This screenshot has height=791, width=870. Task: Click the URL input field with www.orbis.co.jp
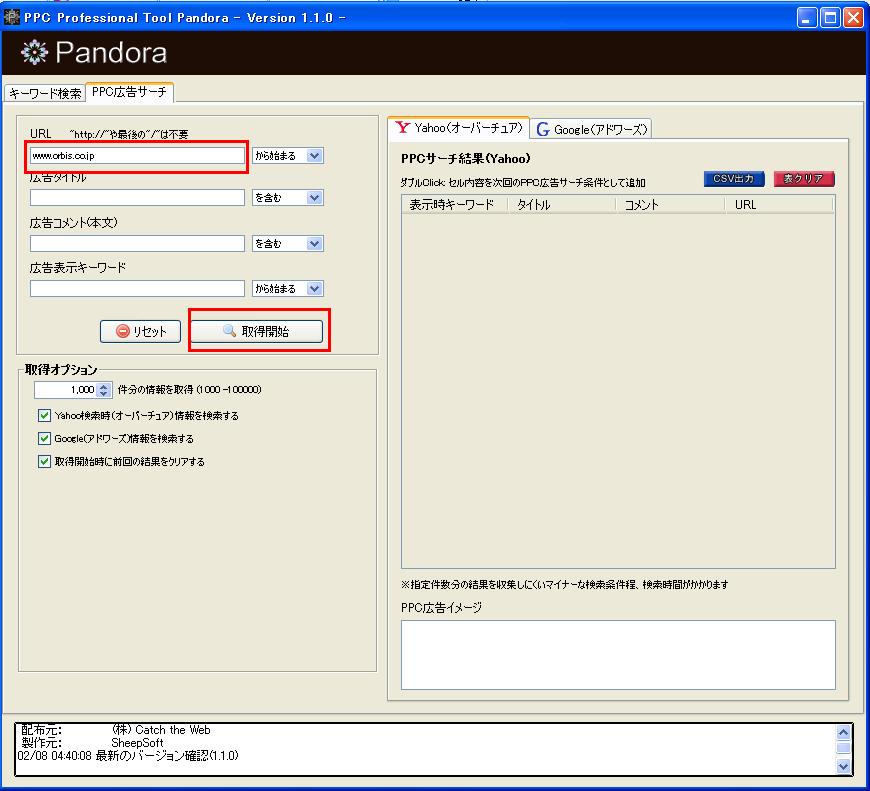click(137, 156)
